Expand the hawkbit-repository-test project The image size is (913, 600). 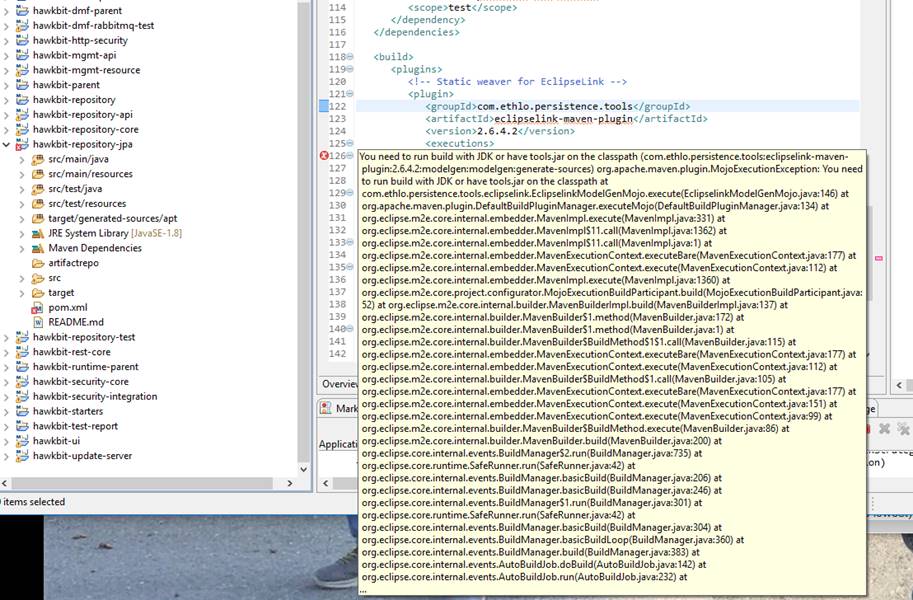pyautogui.click(x=6, y=337)
